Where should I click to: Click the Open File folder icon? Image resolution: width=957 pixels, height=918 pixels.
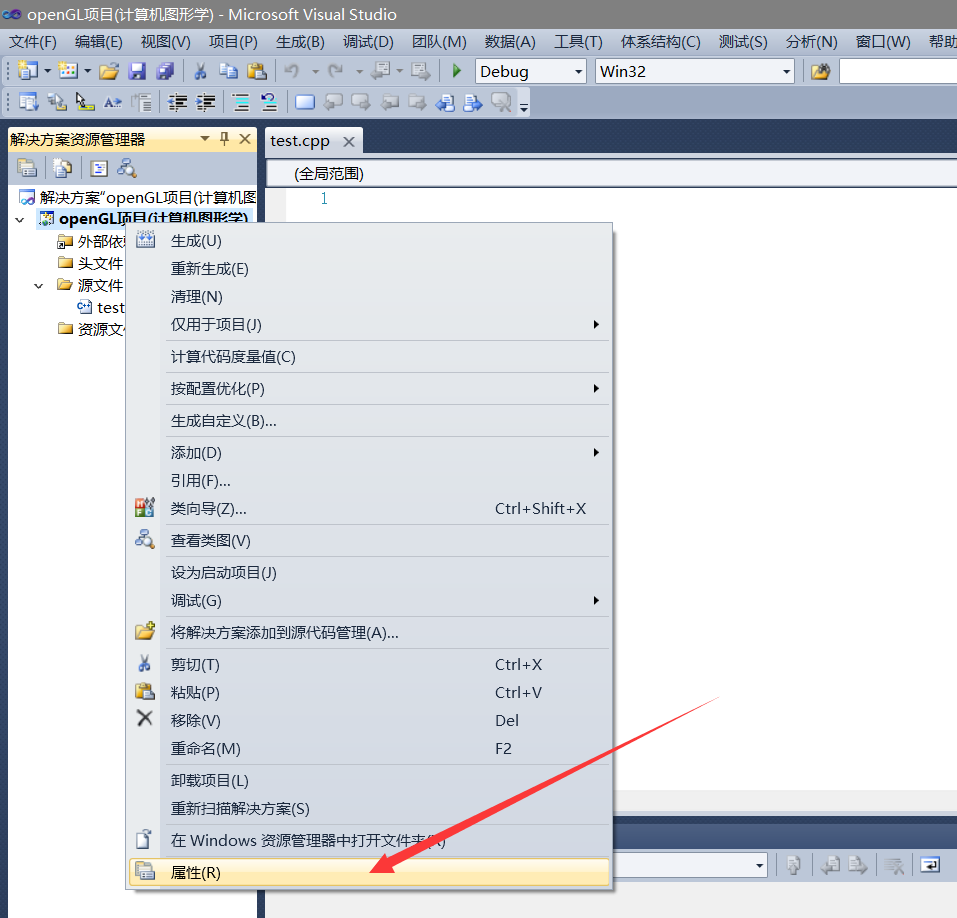pos(108,71)
